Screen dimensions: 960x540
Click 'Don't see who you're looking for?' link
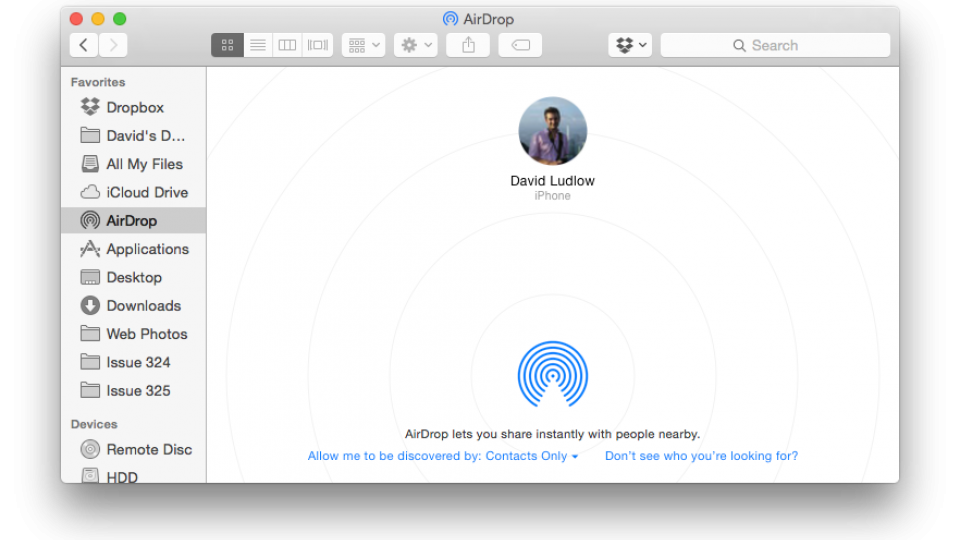[702, 456]
